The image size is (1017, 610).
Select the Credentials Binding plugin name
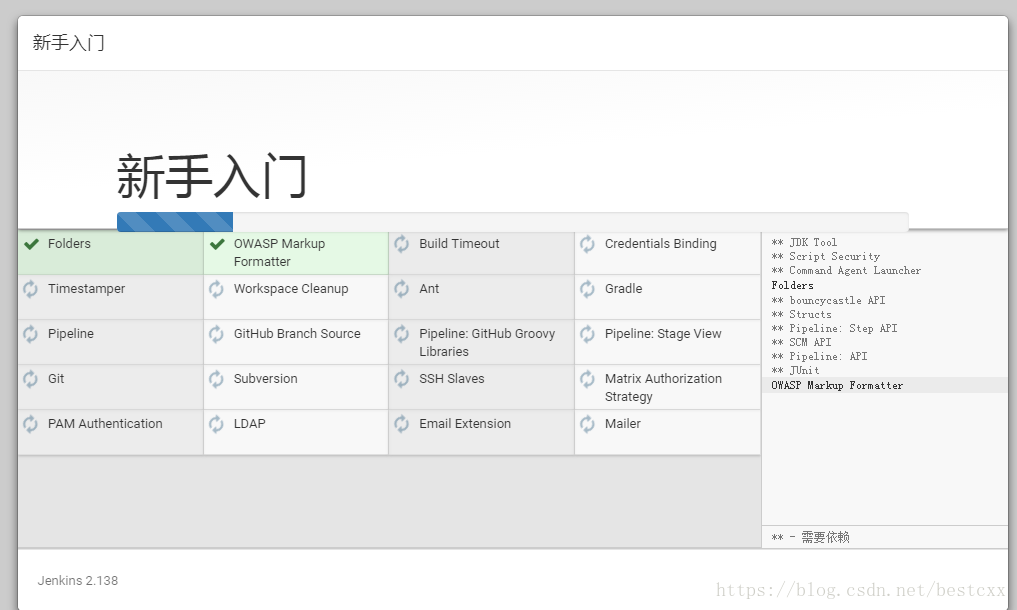(x=660, y=244)
